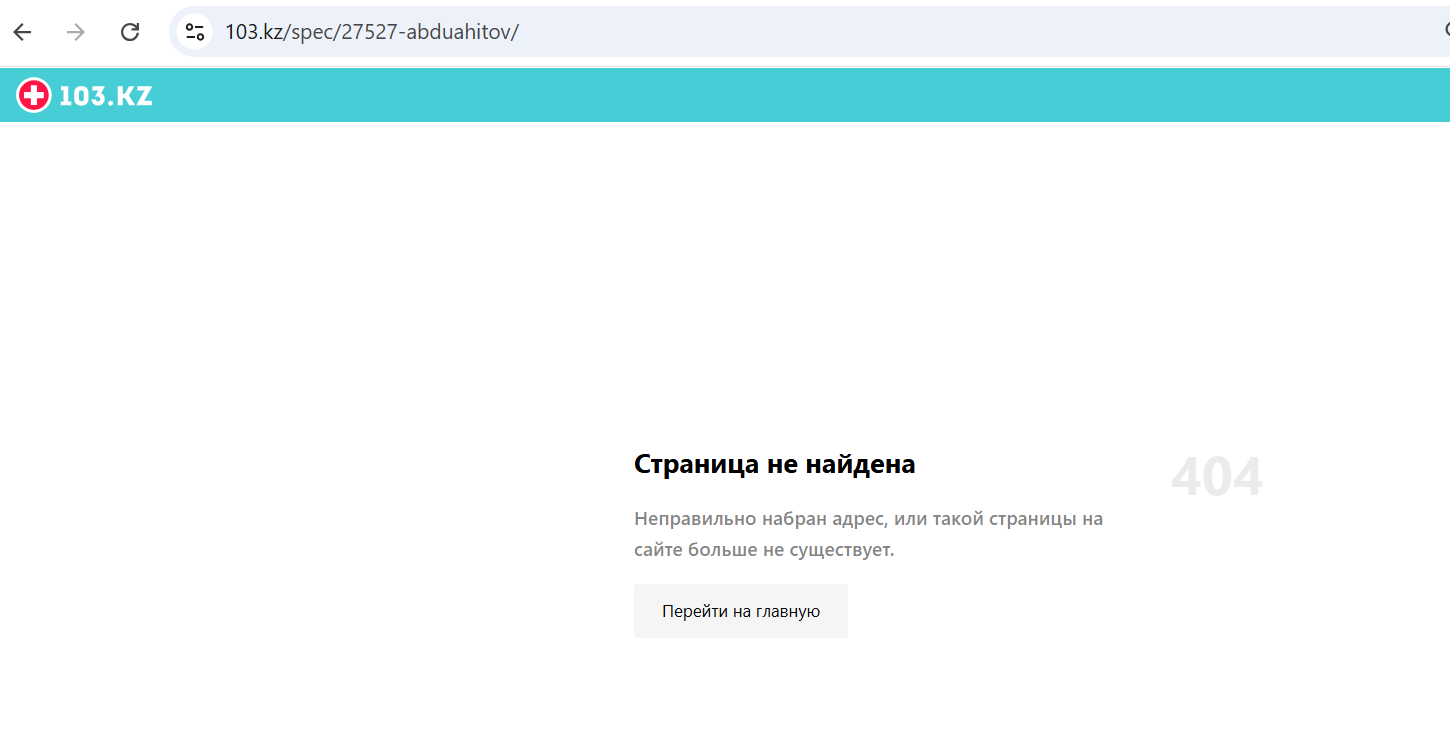The height and width of the screenshot is (732, 1450).
Task: Click the "Перейти на главную" button
Action: pyautogui.click(x=741, y=611)
